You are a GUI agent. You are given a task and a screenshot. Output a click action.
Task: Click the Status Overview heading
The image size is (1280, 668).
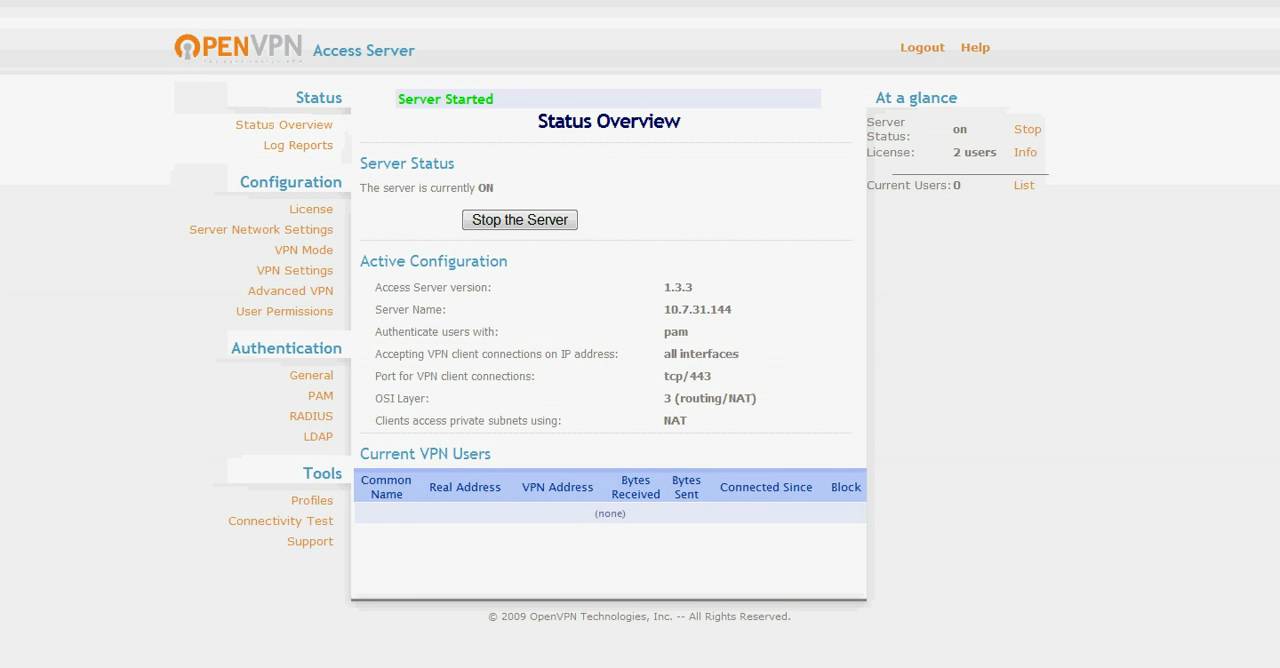click(x=609, y=121)
